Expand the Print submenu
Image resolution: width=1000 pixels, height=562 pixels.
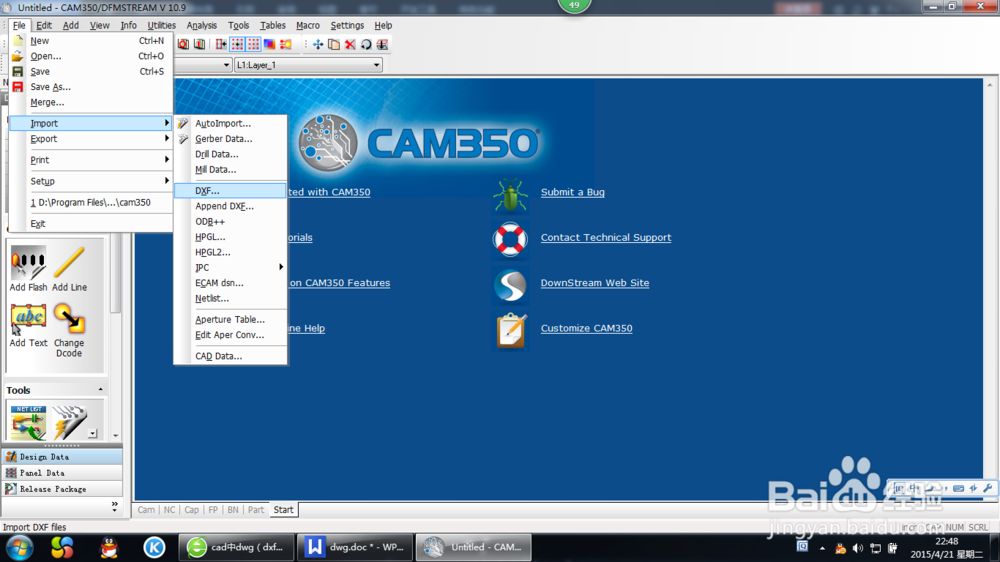tap(91, 159)
